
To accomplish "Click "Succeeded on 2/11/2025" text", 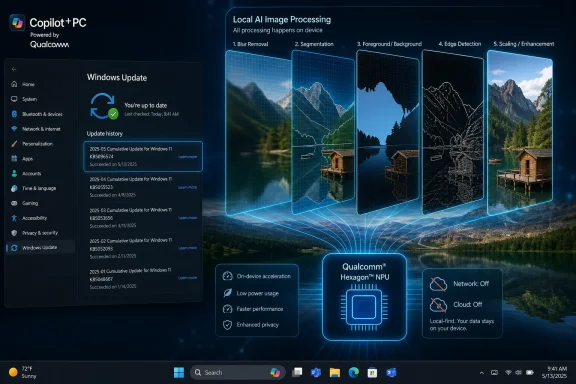I will point(113,256).
